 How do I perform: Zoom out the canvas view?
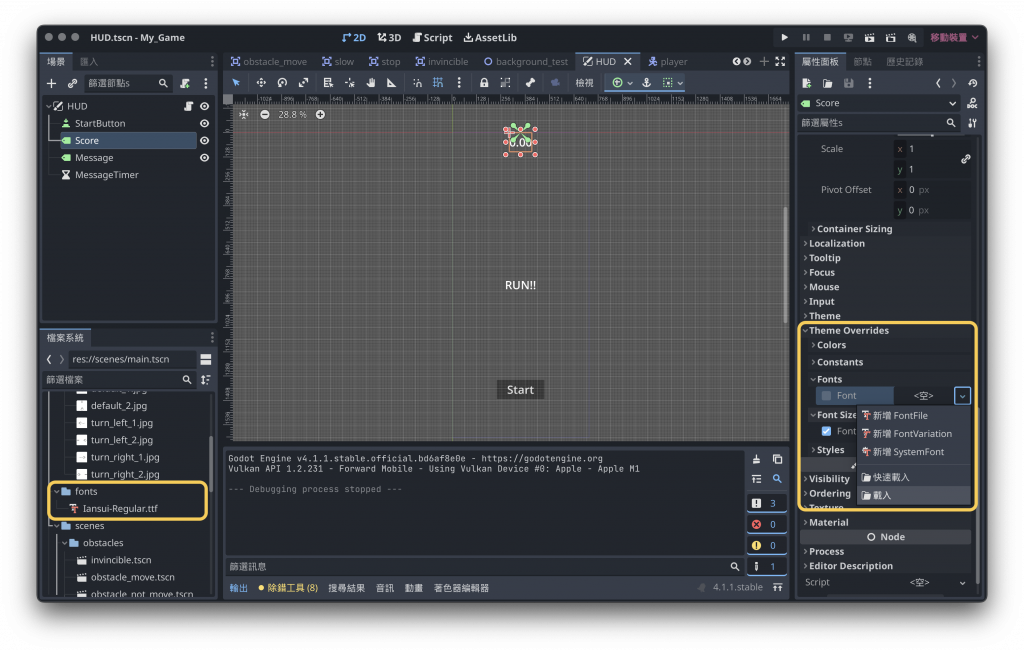[264, 114]
